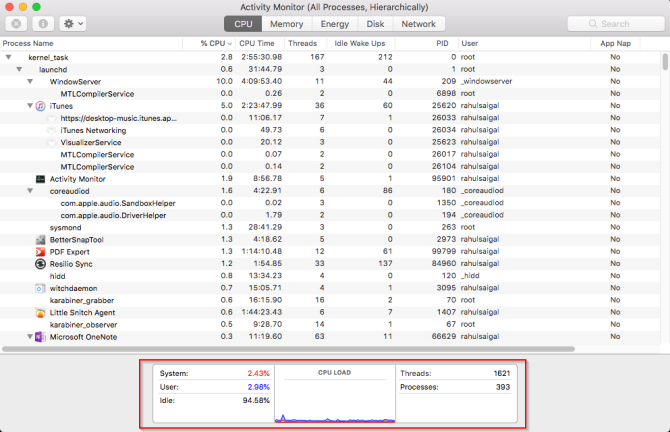
Task: Click Threads count 1621
Action: pyautogui.click(x=502, y=373)
